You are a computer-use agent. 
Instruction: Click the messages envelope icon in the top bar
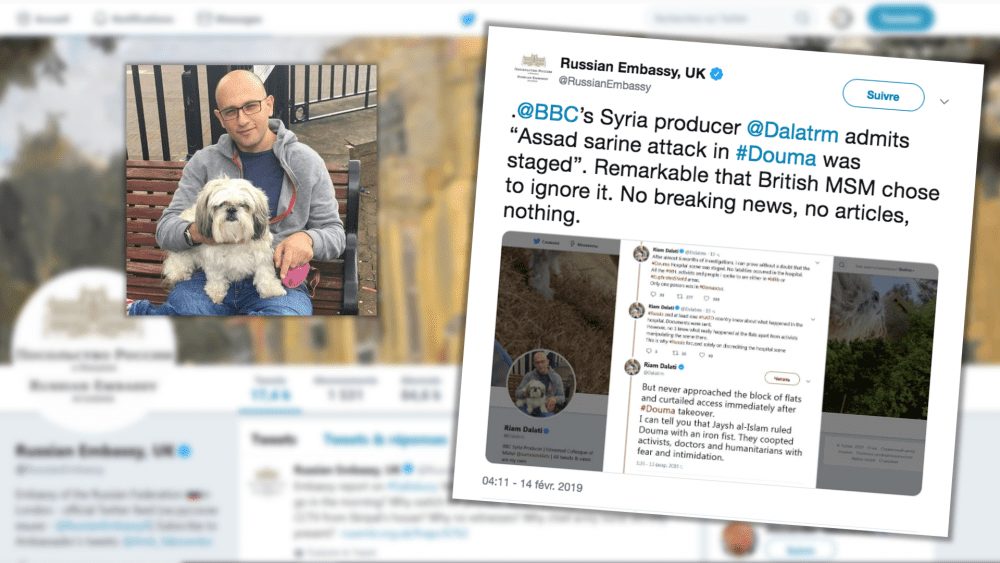point(204,18)
